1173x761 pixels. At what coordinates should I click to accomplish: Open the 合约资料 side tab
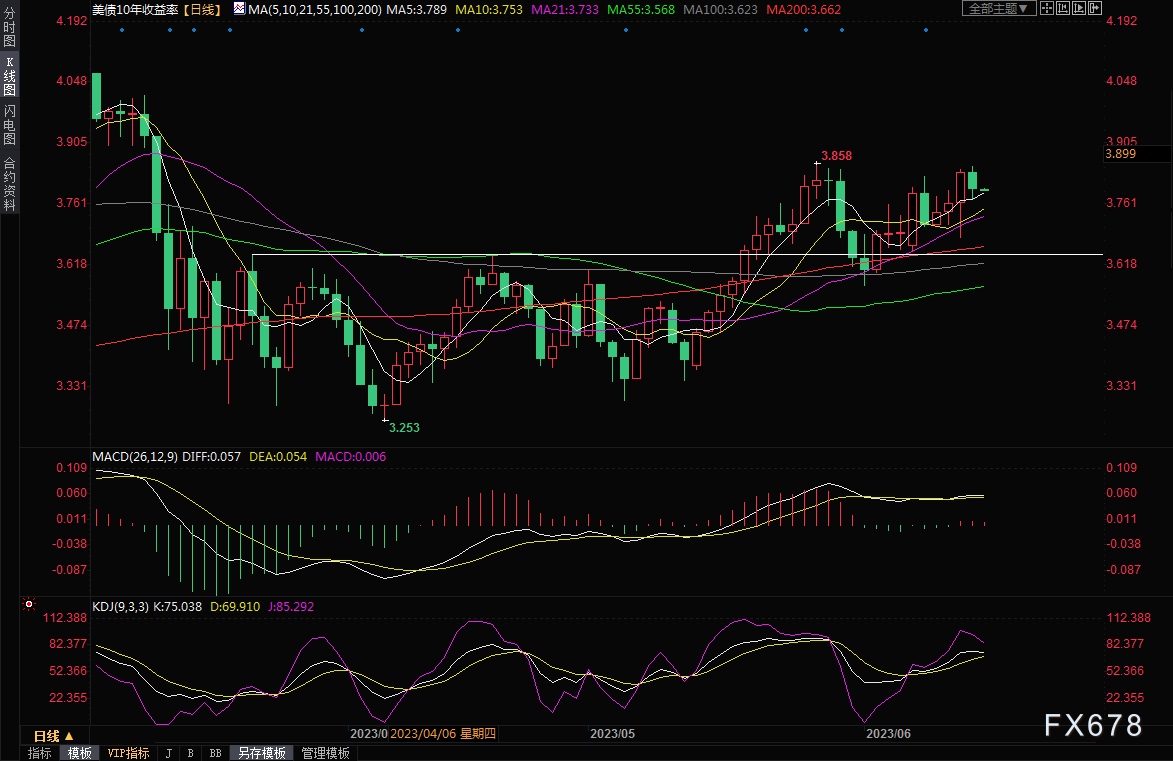pos(10,184)
